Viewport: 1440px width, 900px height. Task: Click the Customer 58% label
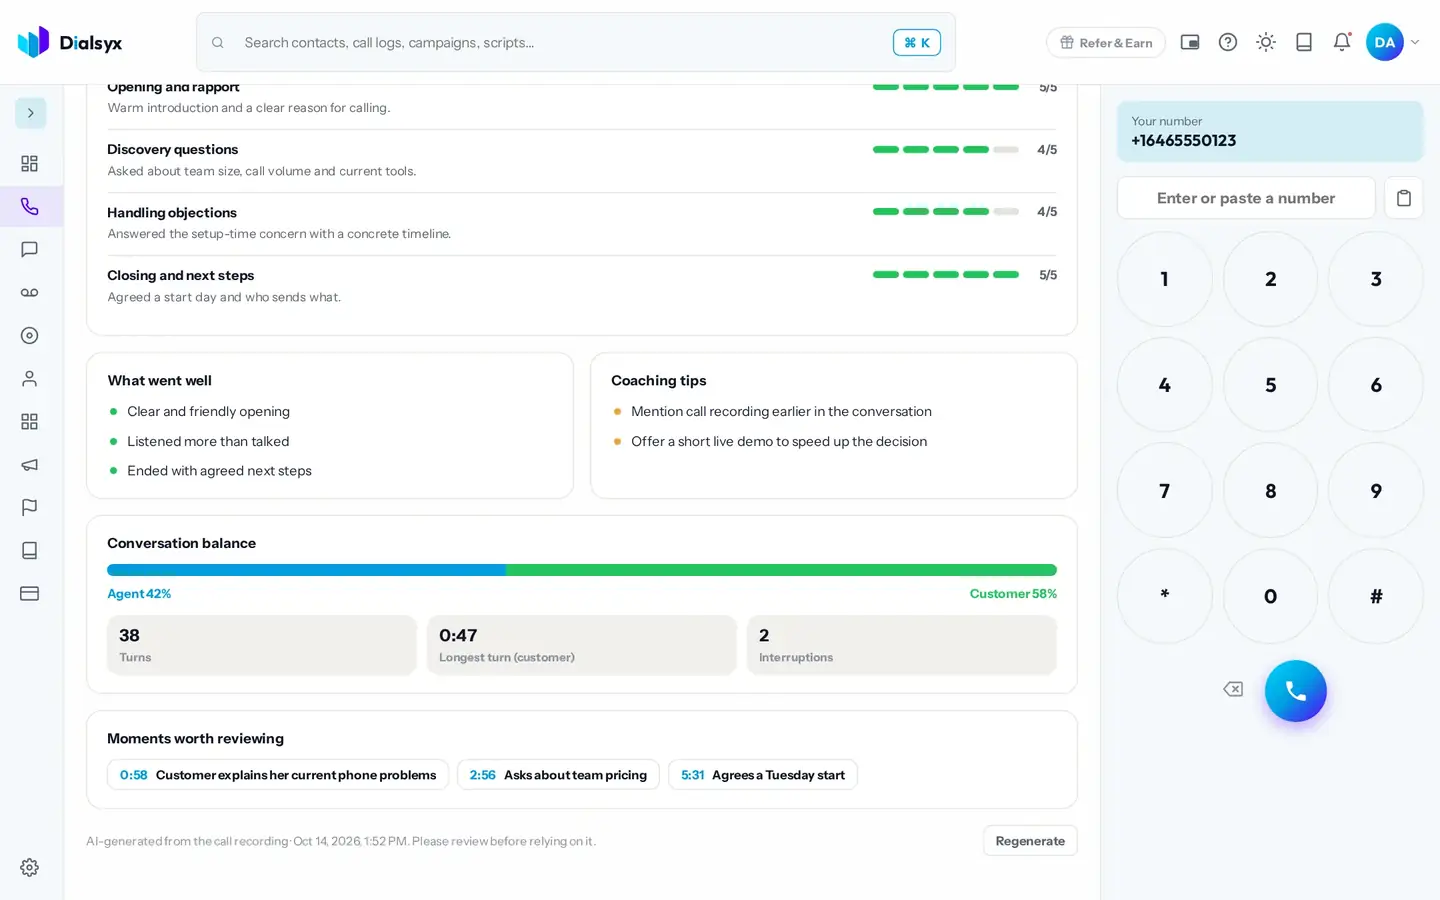point(1013,594)
